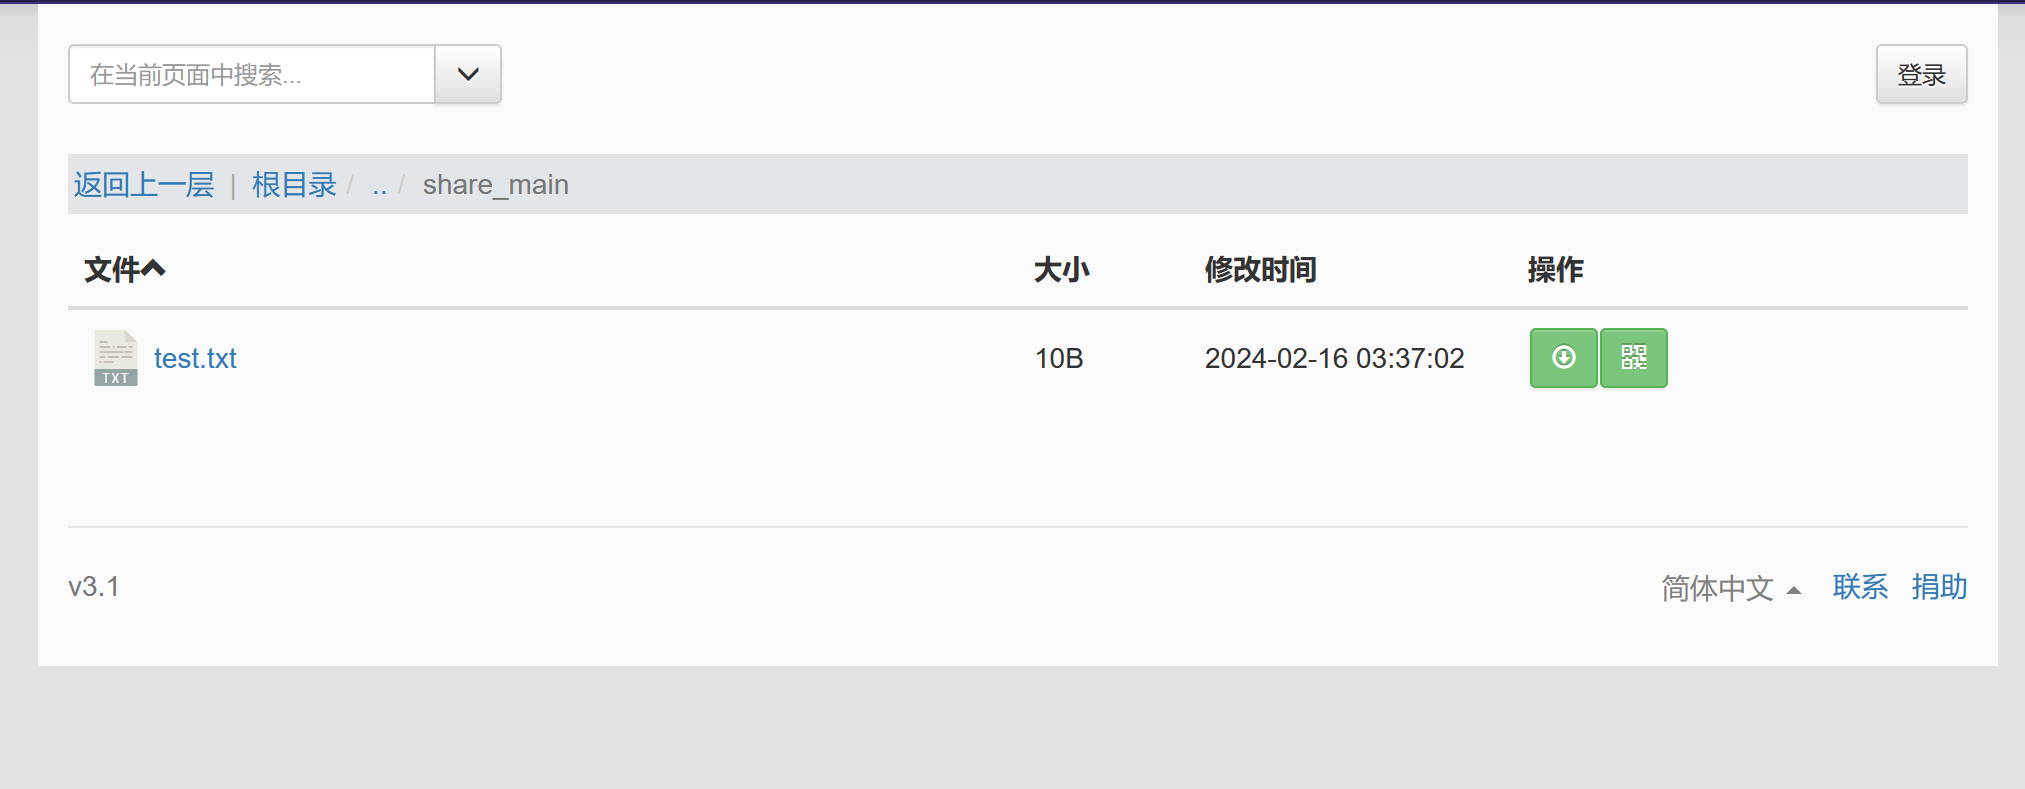Select the share_main breadcrumb item
Image resolution: width=2025 pixels, height=789 pixels.
(x=495, y=185)
